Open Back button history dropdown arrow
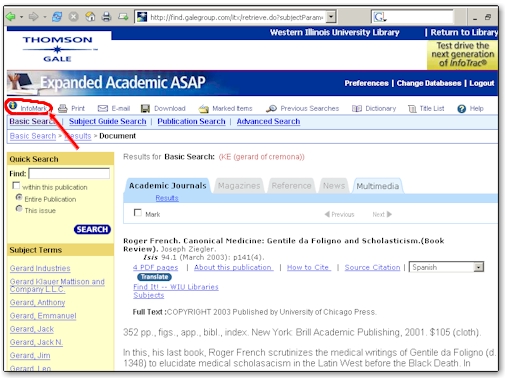This screenshot has height=380, width=507. click(21, 17)
